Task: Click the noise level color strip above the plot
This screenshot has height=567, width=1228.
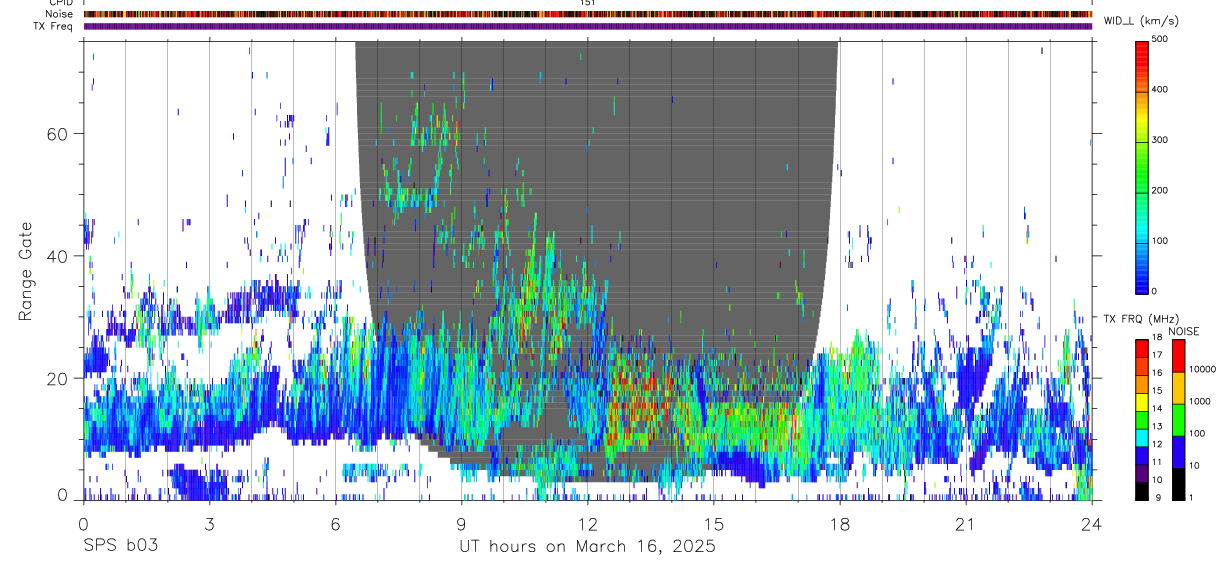Action: pyautogui.click(x=588, y=14)
